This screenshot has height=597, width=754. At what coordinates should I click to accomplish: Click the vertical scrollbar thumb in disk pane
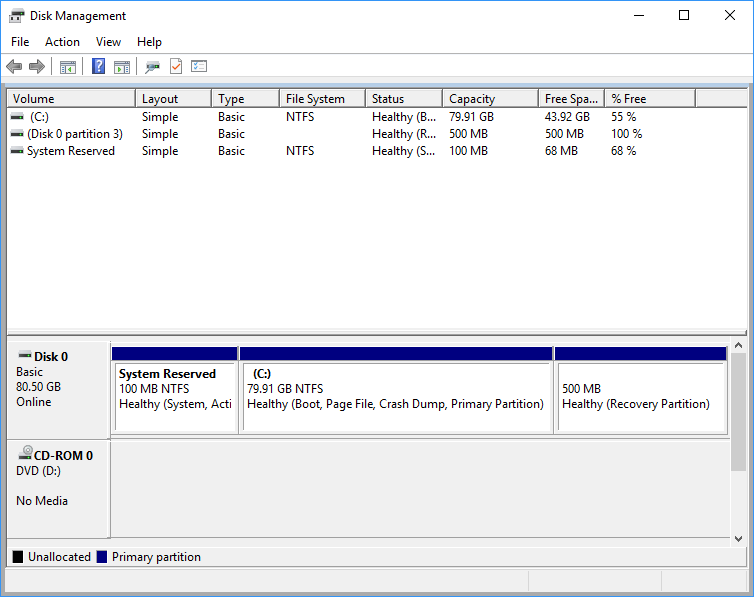pyautogui.click(x=739, y=412)
